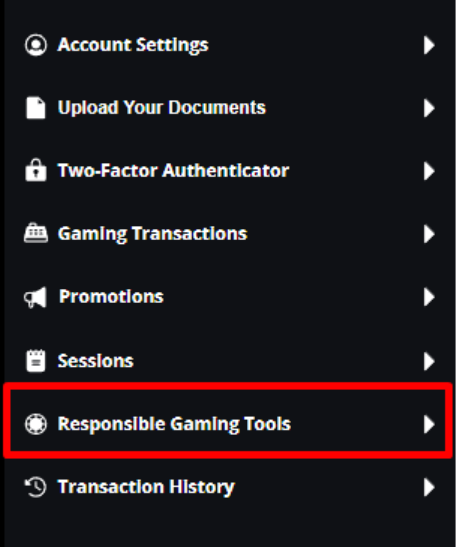Expand the Two-Factor Authenticator arrow
This screenshot has height=547, width=456.
point(429,171)
